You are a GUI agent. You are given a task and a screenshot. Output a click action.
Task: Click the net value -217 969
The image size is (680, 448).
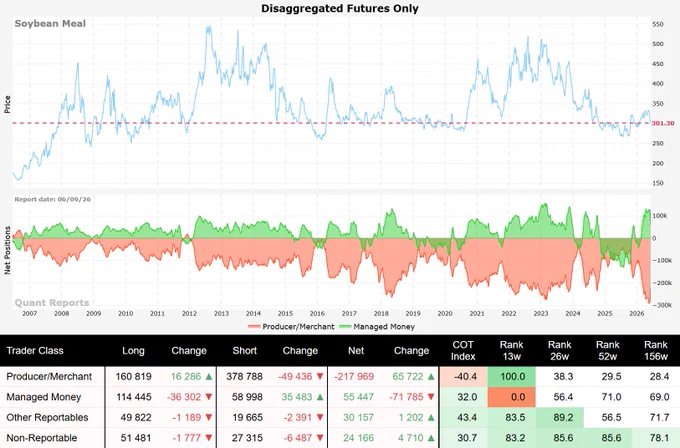point(354,376)
